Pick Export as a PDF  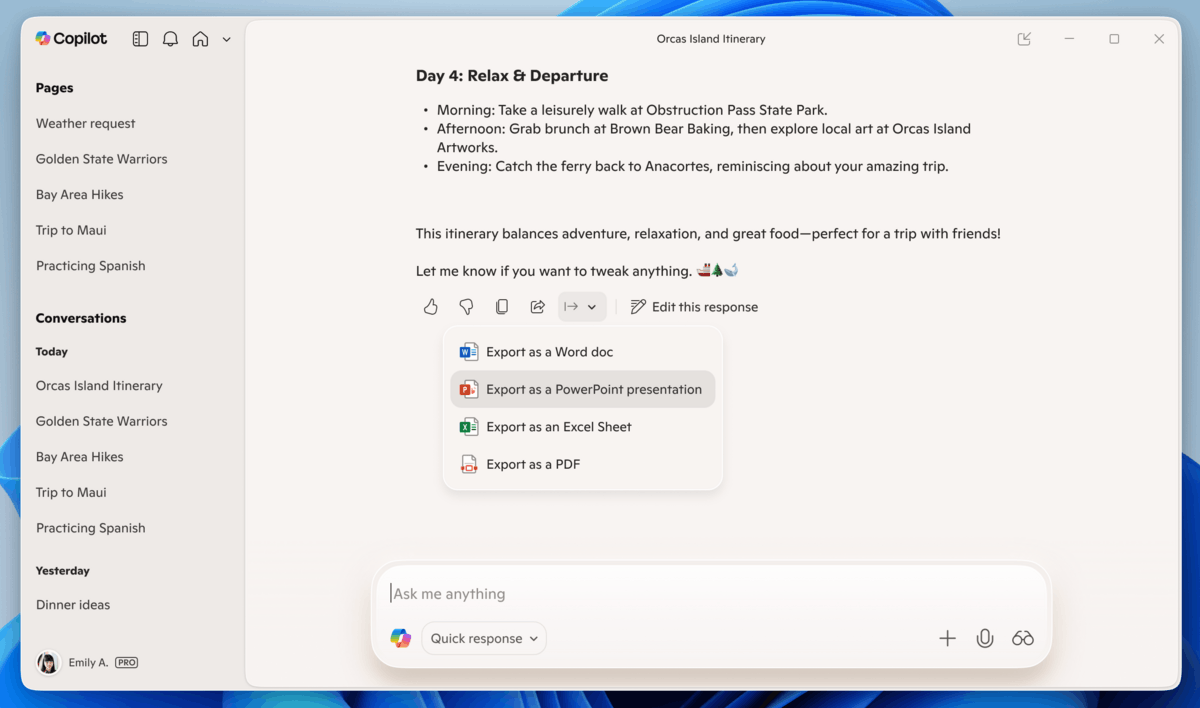(x=532, y=464)
